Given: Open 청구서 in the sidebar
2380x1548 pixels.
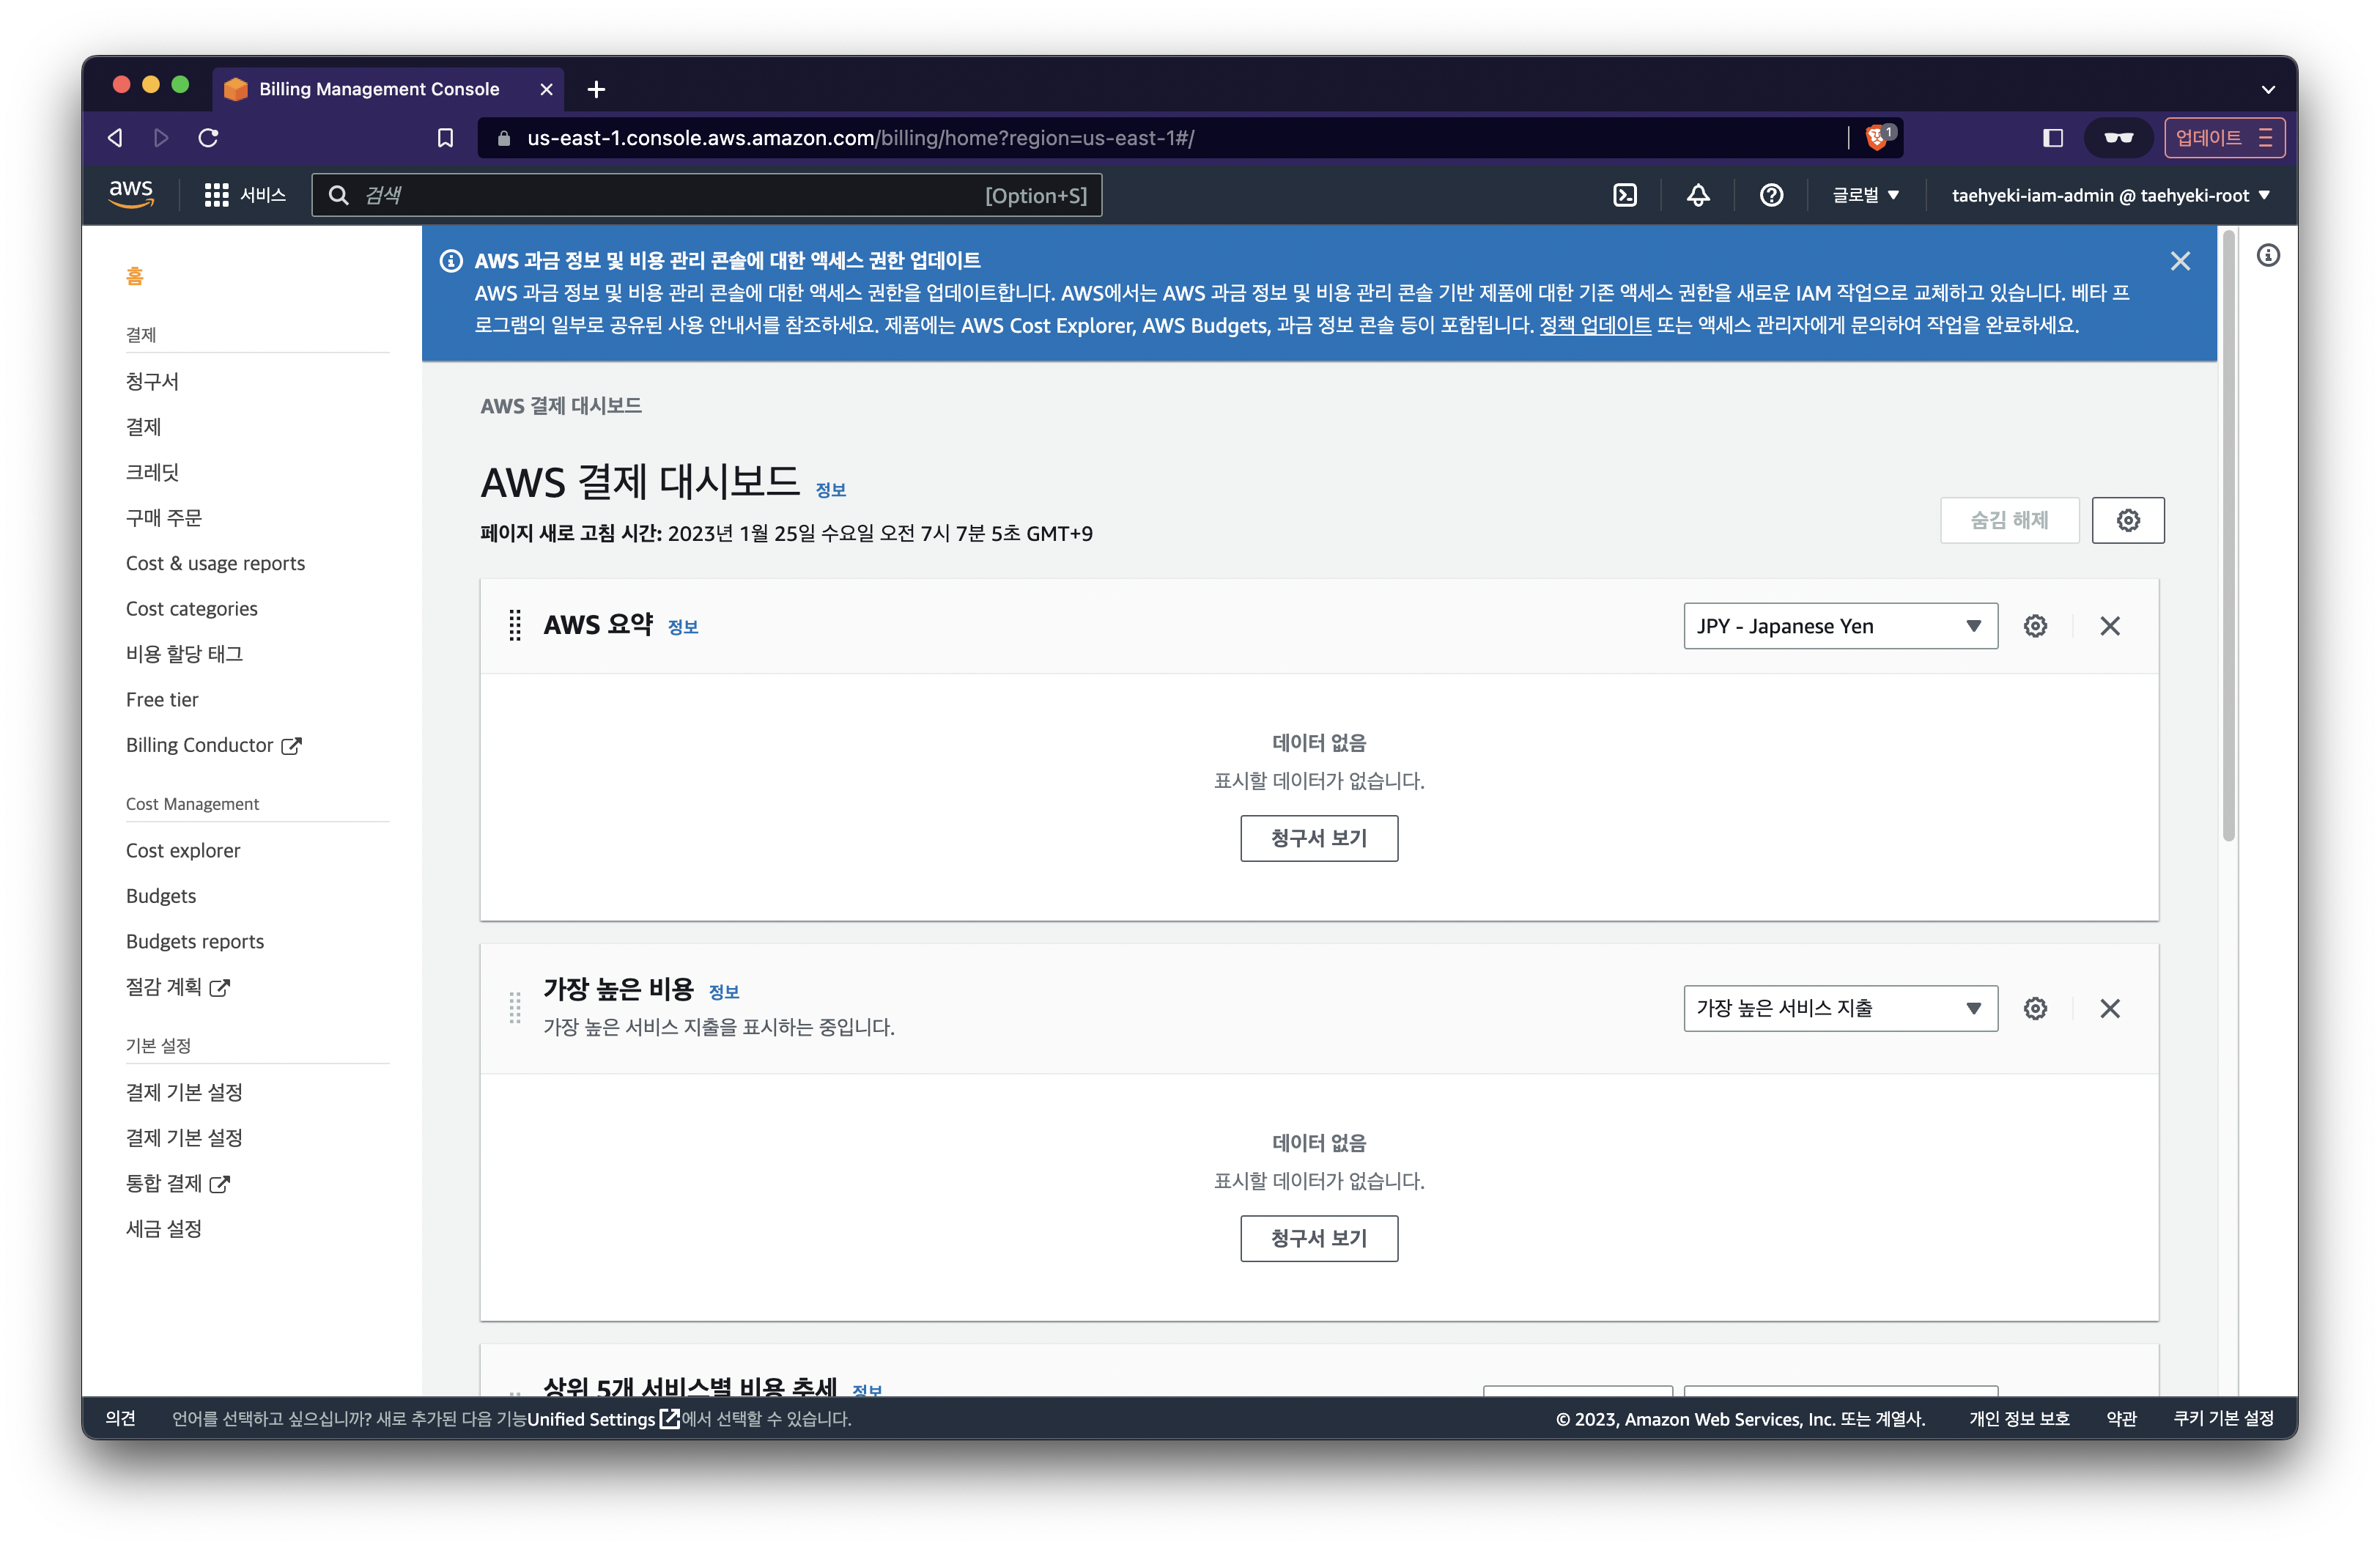Looking at the screenshot, I should (152, 381).
